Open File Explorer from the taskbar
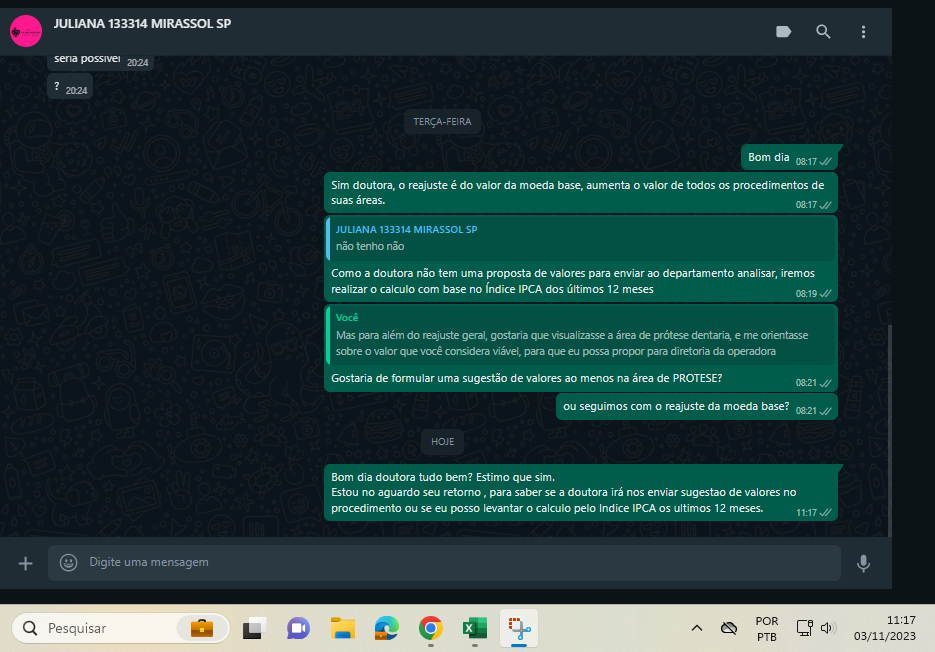This screenshot has width=935, height=652. [x=343, y=628]
